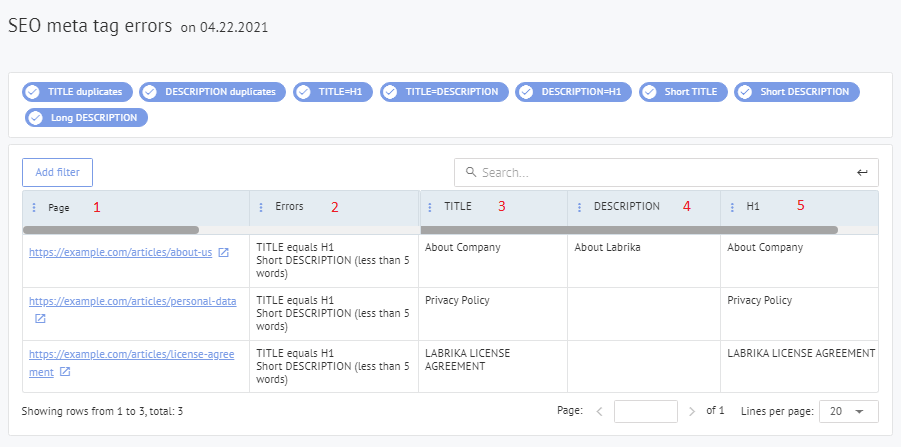
Task: Open Page column options menu dots
Action: (x=33, y=208)
